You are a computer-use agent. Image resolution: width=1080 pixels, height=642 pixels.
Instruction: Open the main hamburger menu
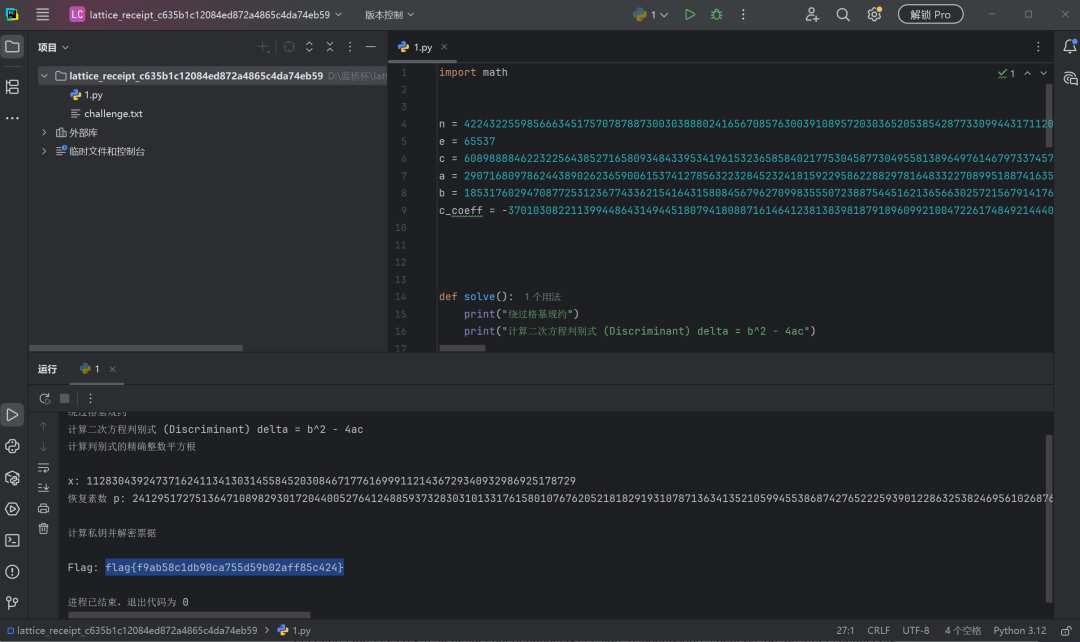[x=43, y=14]
